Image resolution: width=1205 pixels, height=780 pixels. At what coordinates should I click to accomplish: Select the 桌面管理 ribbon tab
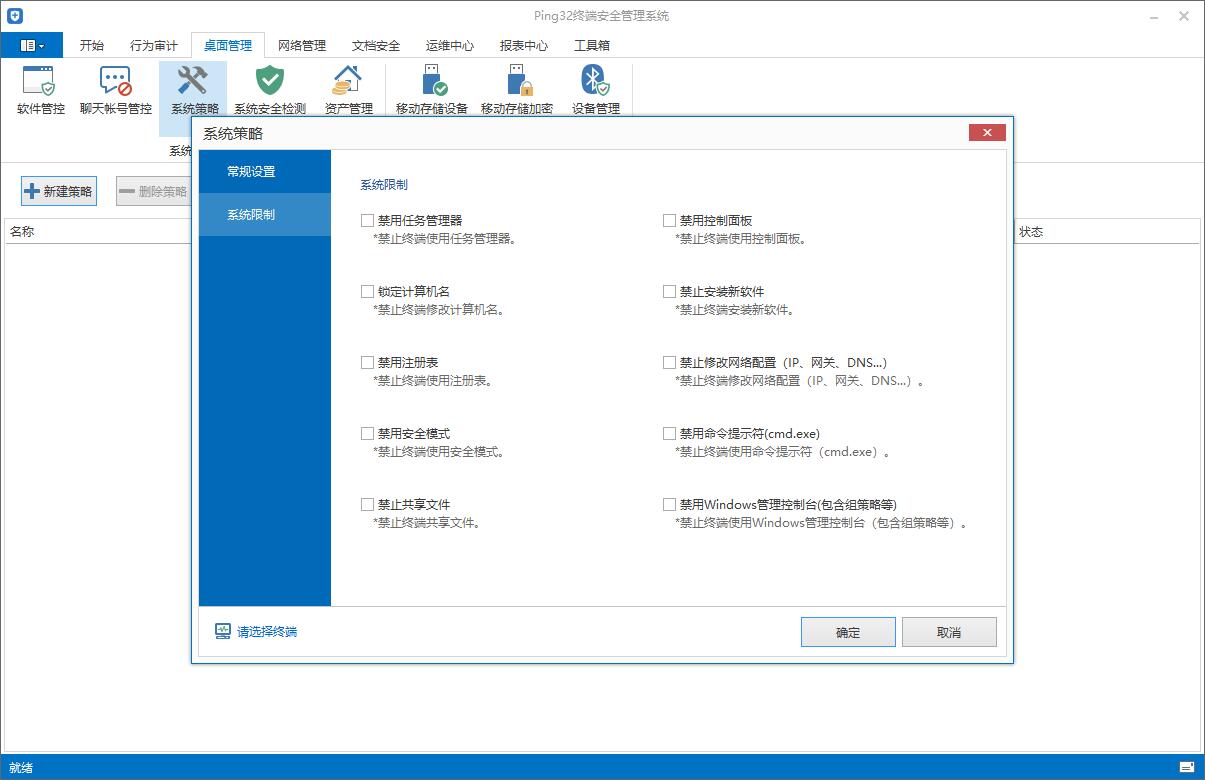[x=228, y=45]
